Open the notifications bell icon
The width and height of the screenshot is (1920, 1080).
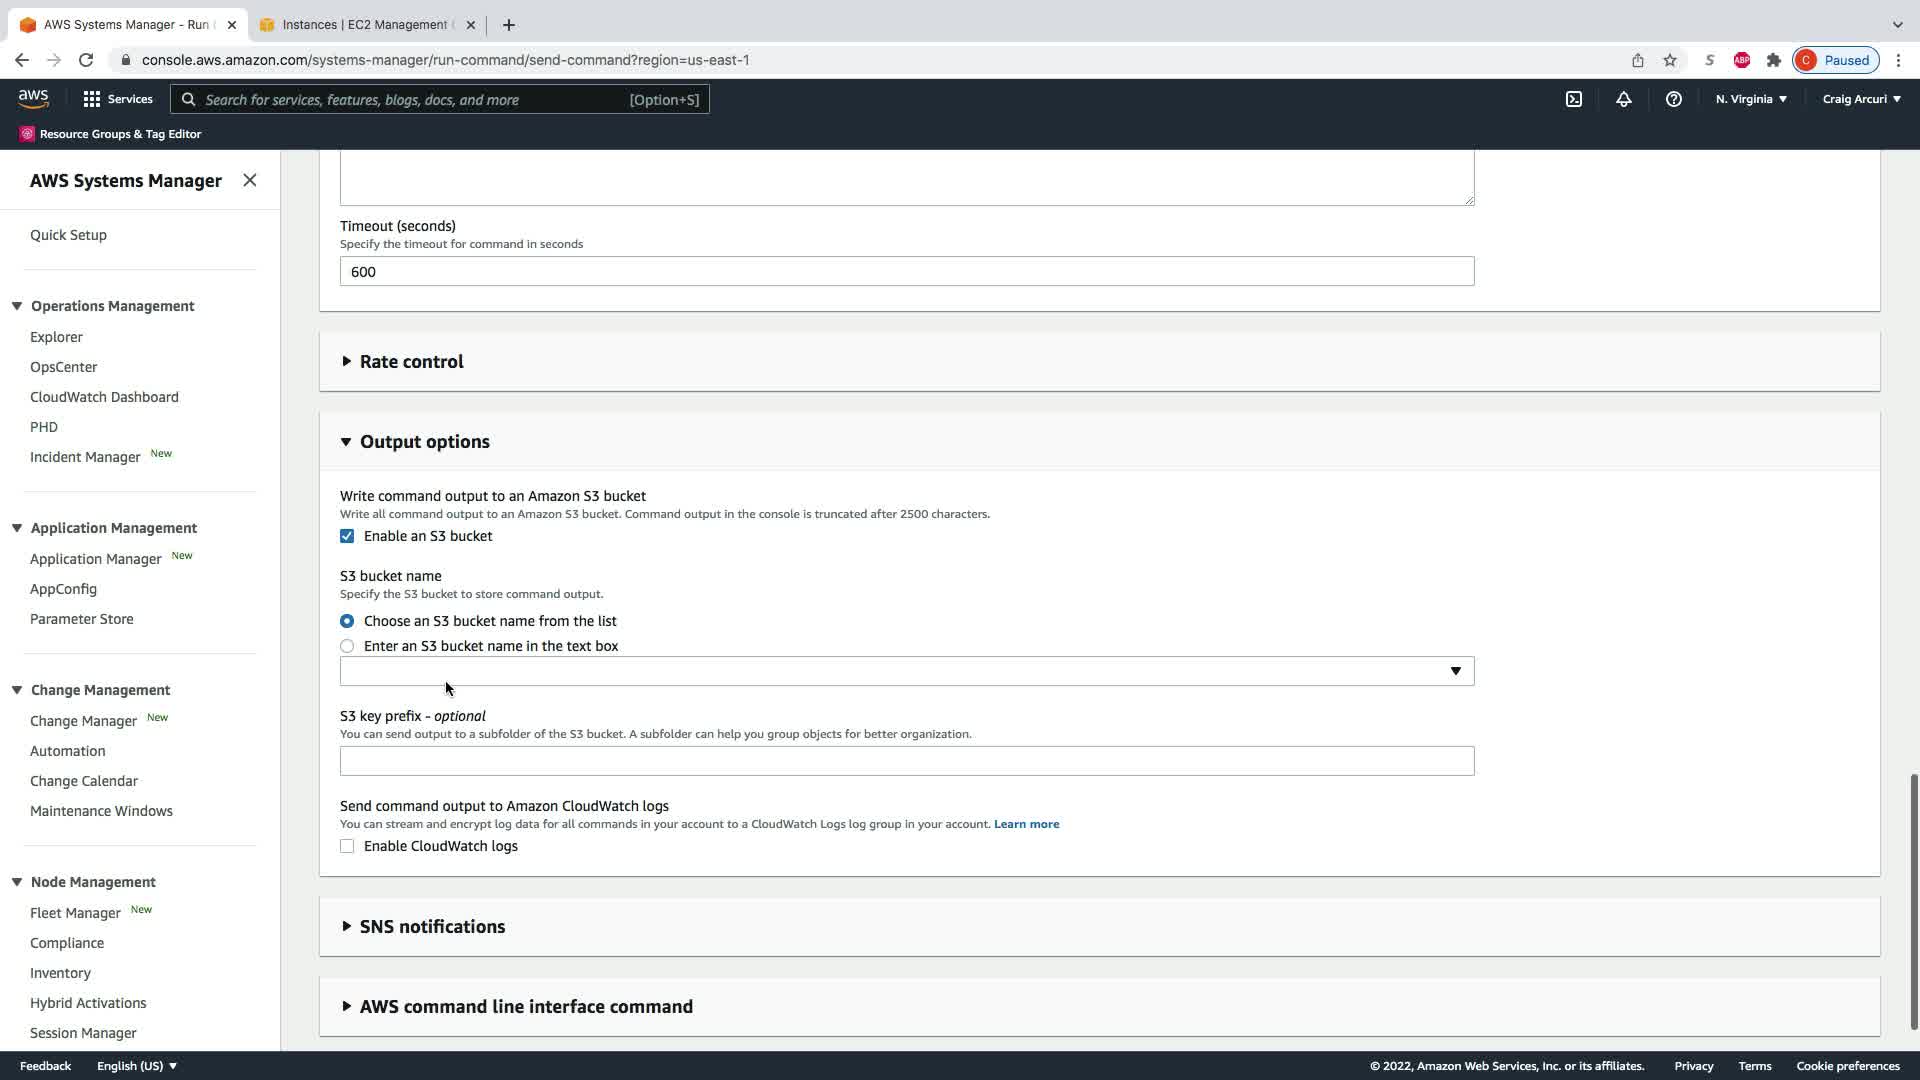click(1623, 99)
